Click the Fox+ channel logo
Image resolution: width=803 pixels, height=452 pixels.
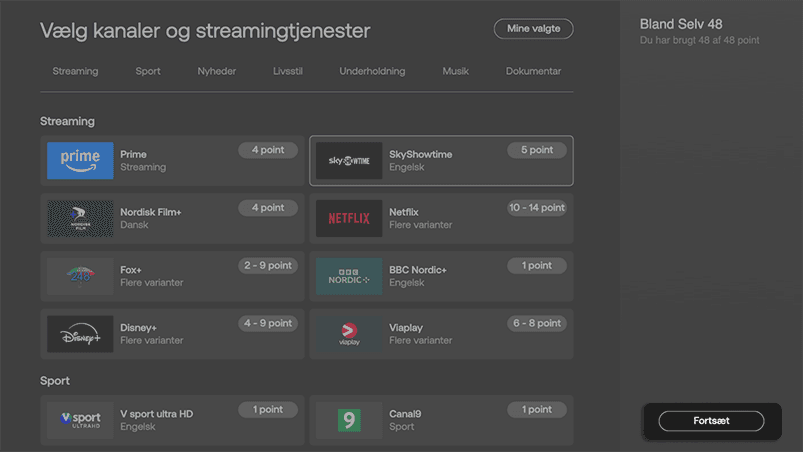(80, 277)
